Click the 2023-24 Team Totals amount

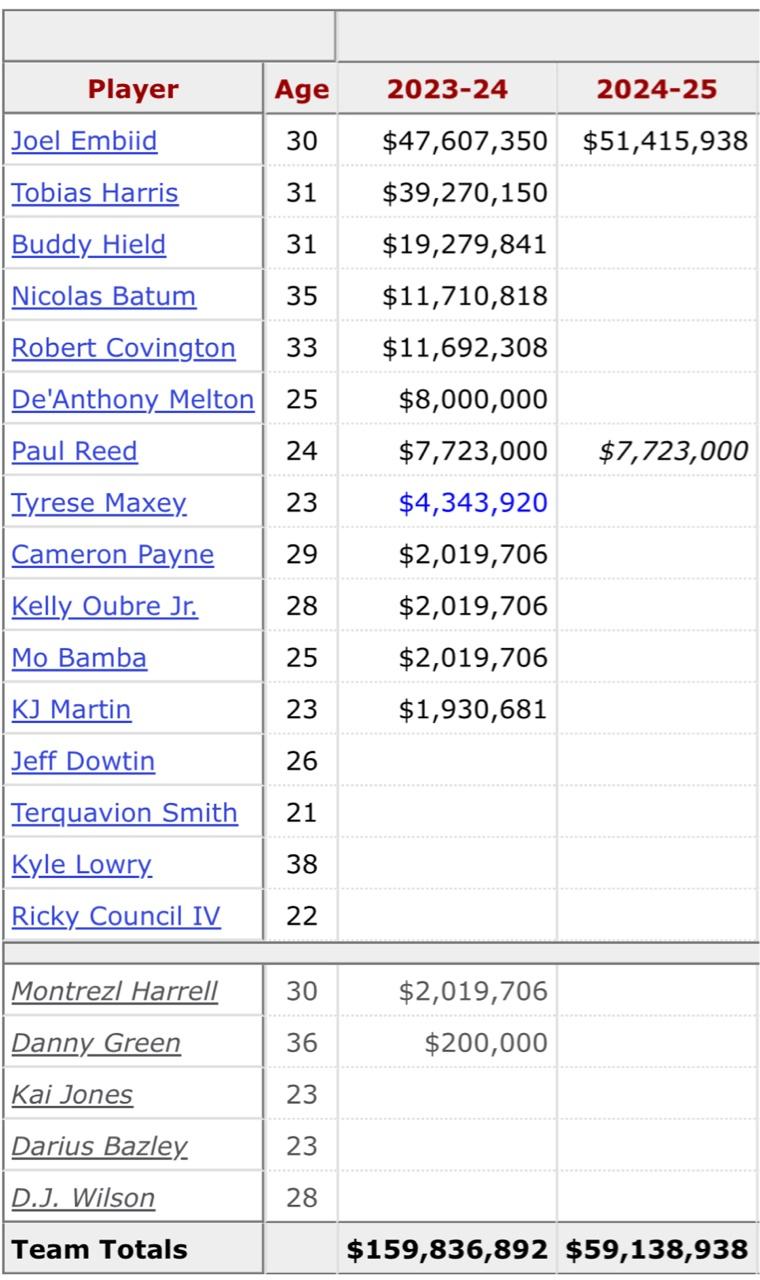click(x=447, y=1249)
